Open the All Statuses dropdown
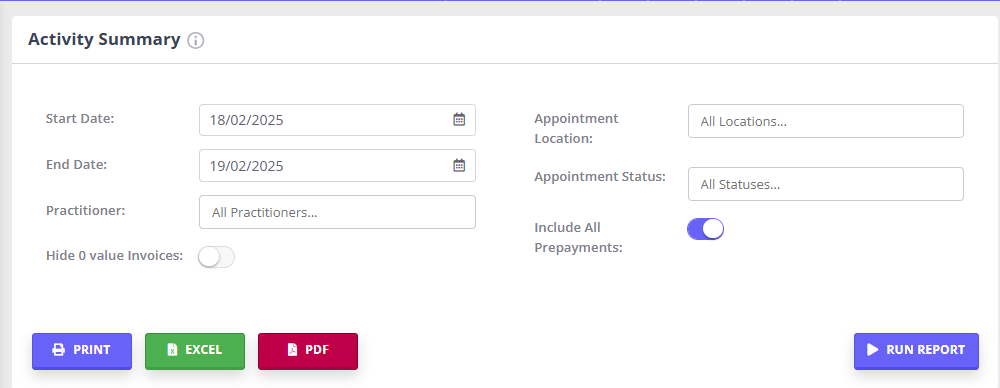1000x388 pixels. [826, 184]
